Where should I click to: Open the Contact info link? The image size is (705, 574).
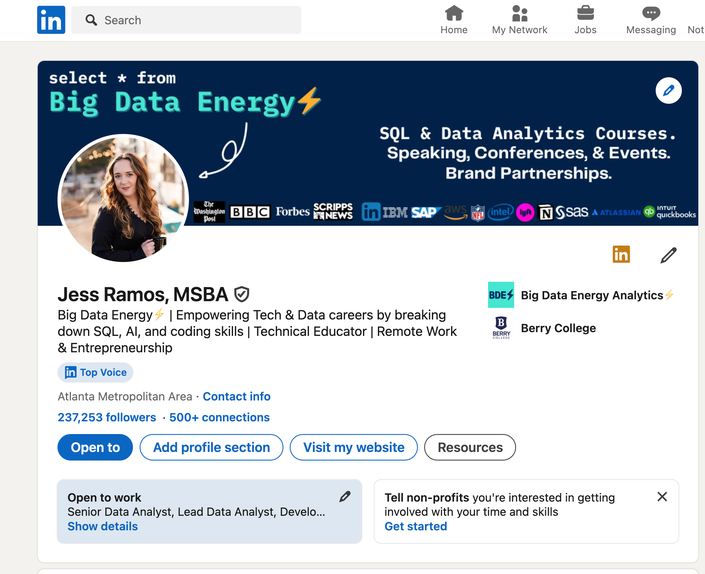coord(236,396)
